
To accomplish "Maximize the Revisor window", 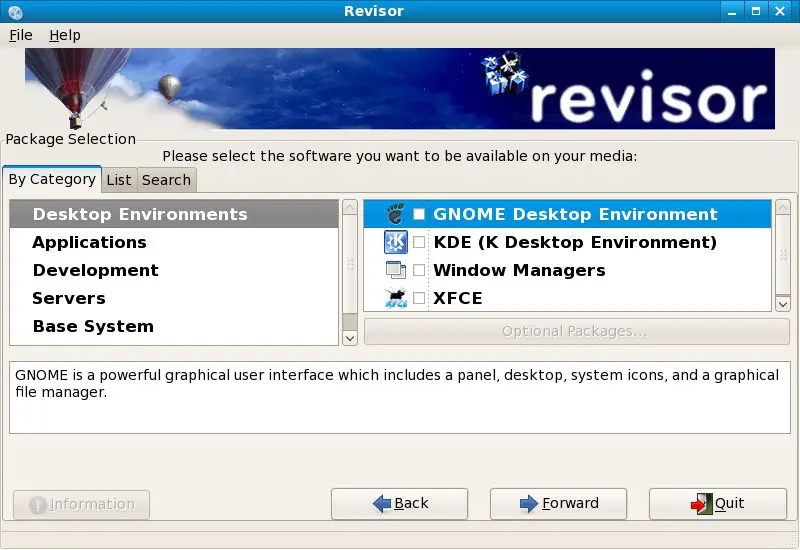I will 756,11.
